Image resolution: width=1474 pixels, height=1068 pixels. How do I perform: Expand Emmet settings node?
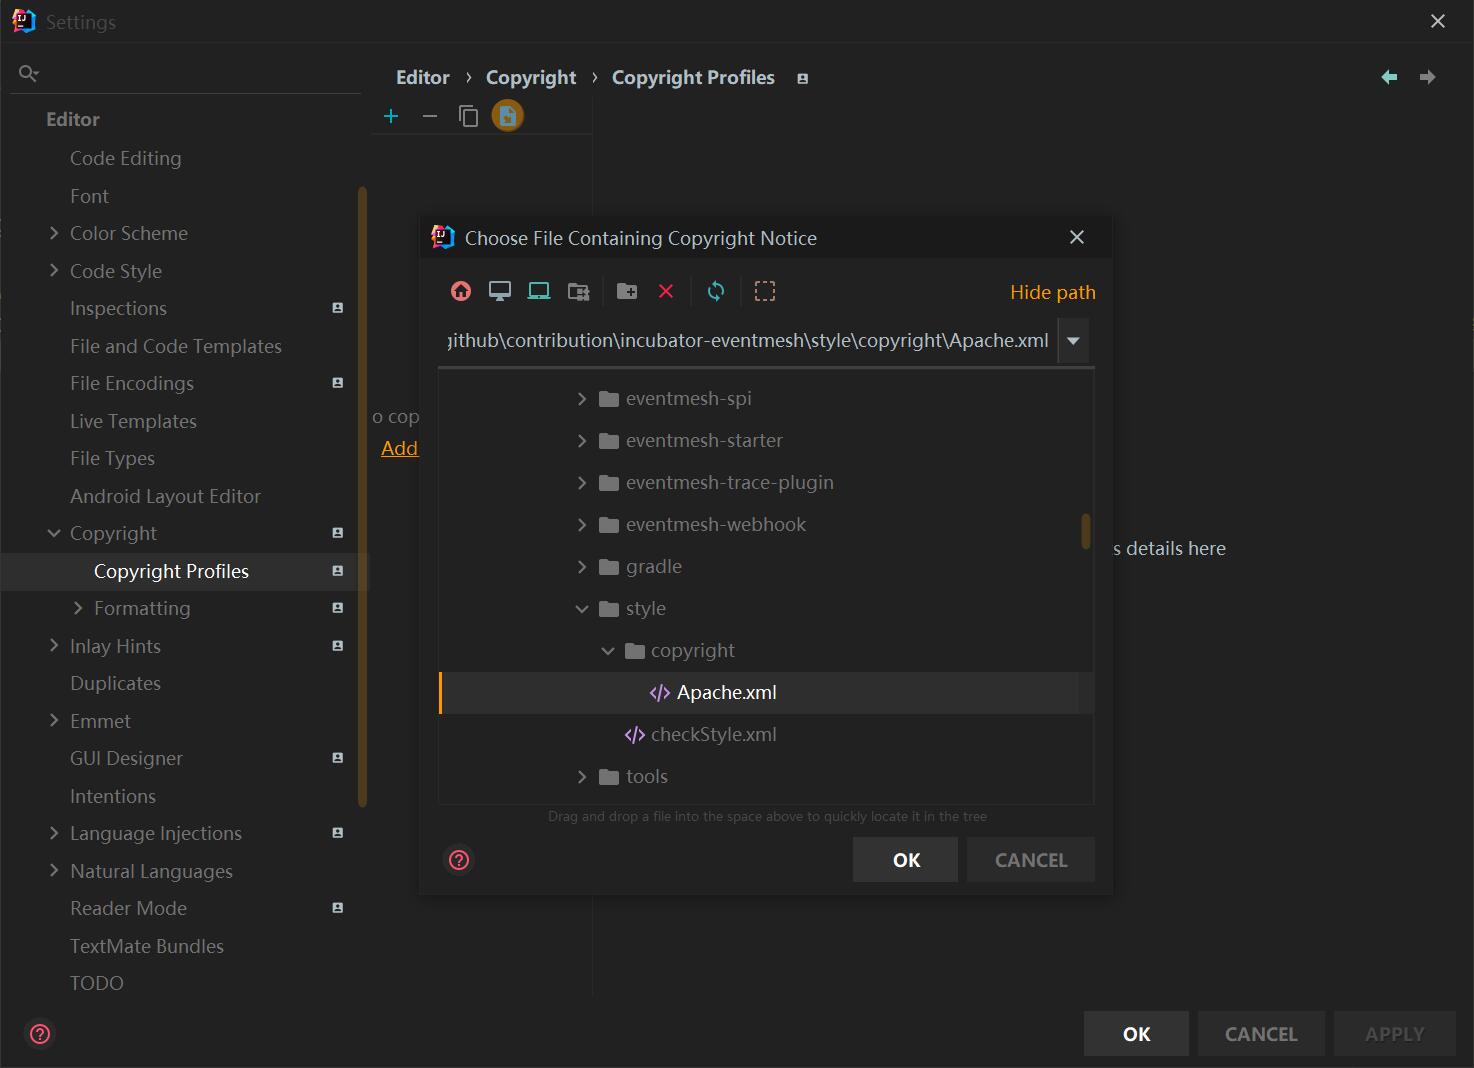[54, 721]
